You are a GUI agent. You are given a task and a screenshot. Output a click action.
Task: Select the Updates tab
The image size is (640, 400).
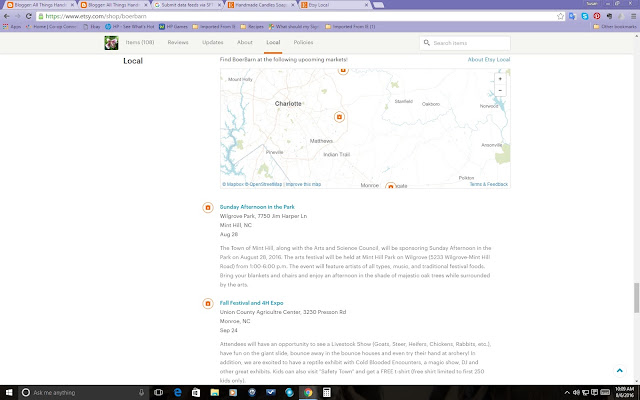coord(213,42)
